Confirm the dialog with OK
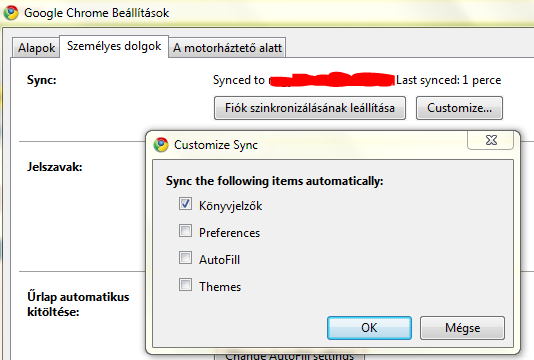Viewport: 534px width, 360px height. 369,328
